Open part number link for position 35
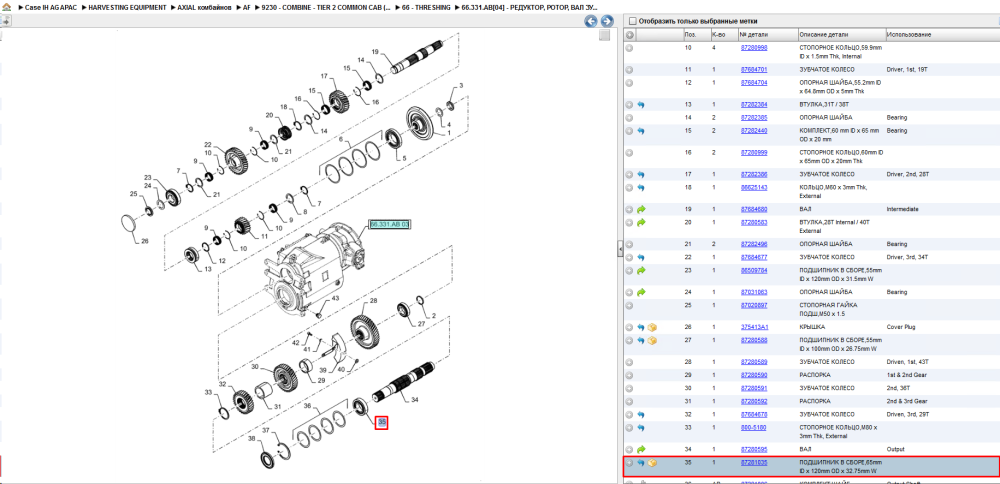1000x484 pixels. point(753,463)
